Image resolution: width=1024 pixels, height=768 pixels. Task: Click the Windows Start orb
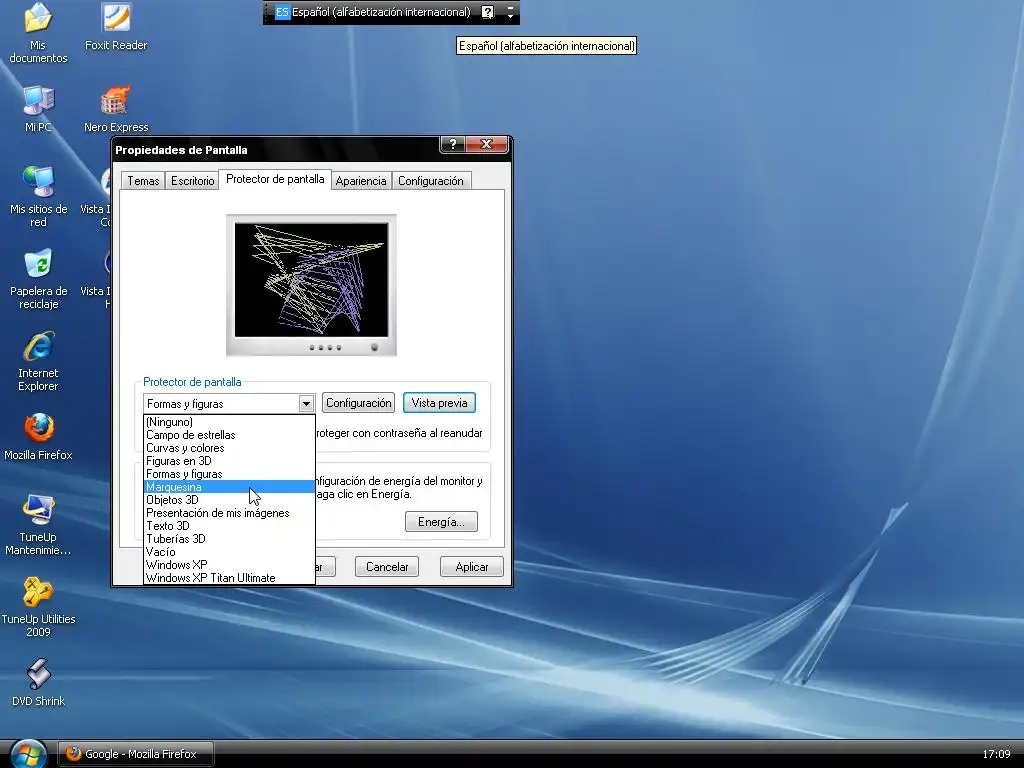28,754
